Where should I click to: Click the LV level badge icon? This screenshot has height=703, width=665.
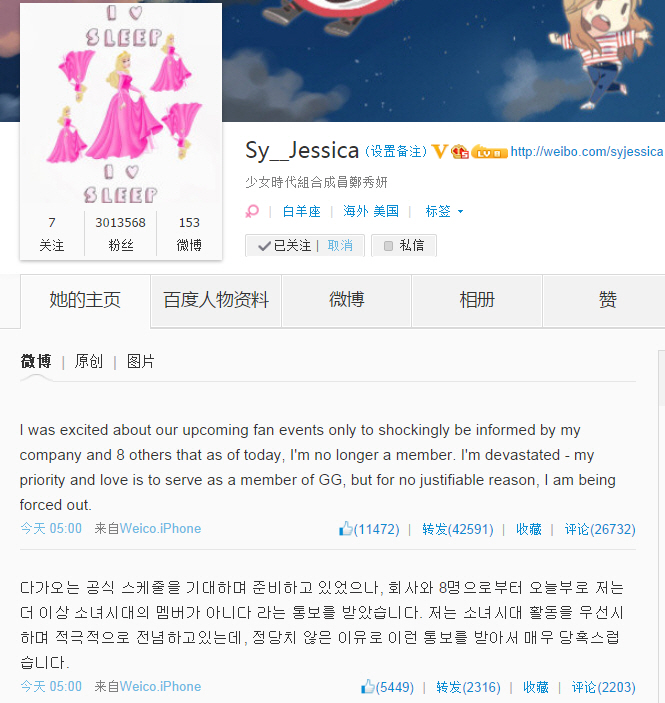pos(489,152)
